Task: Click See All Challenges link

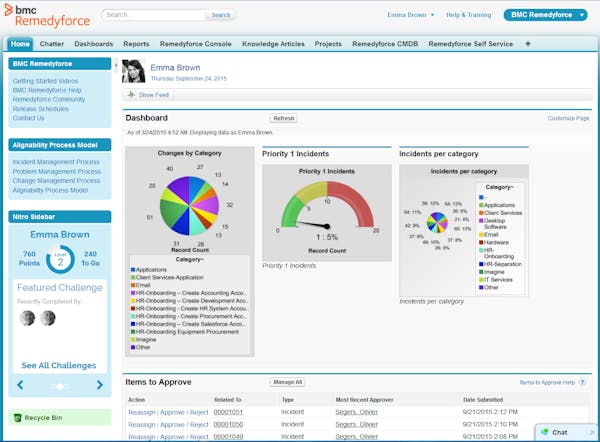Action: point(59,365)
